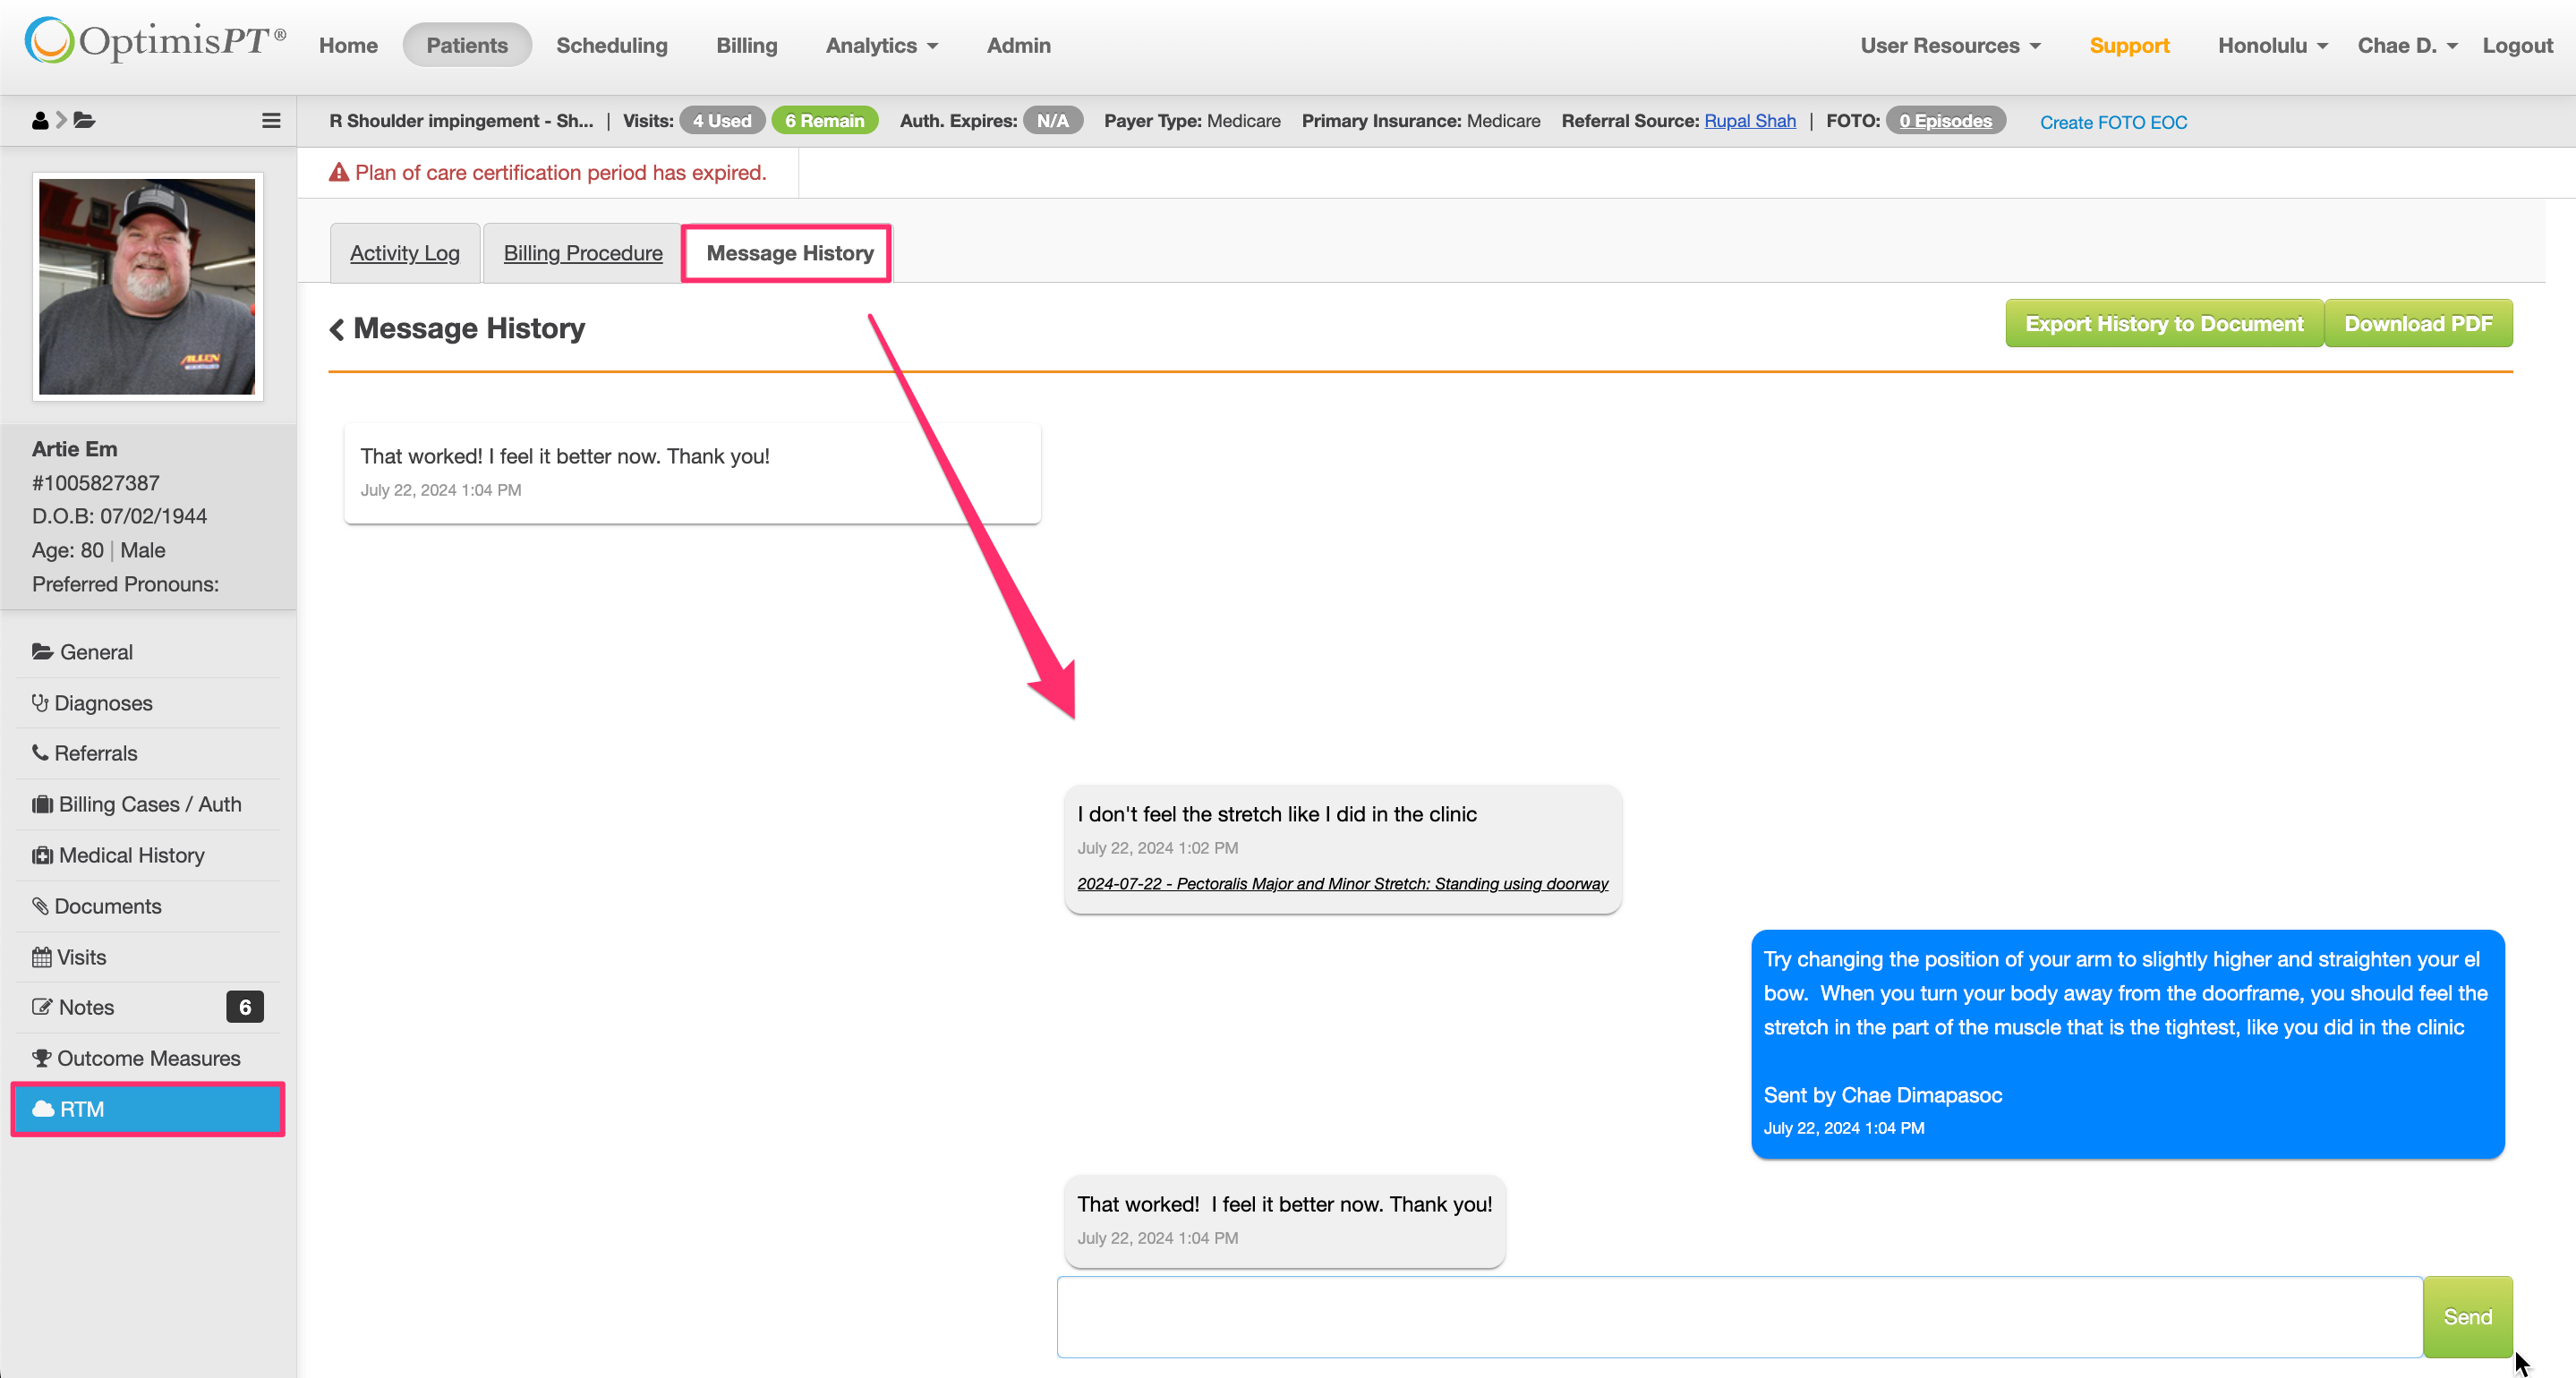2576x1378 pixels.
Task: Switch to the Billing Procedure tab
Action: click(582, 253)
